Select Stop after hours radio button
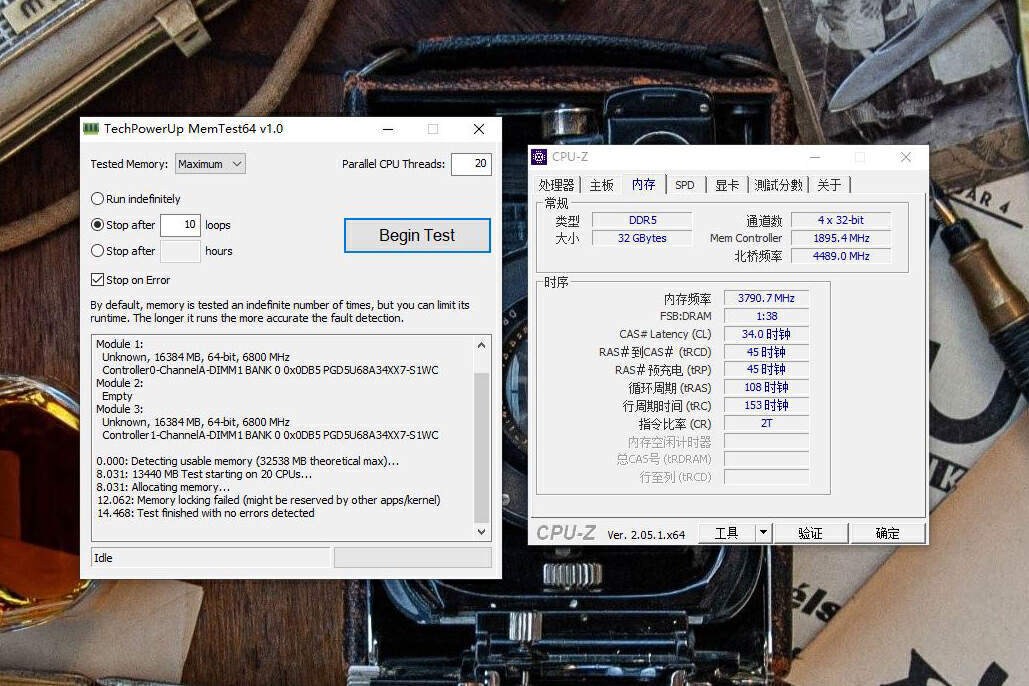Screen dimensions: 1029x686 (x=97, y=251)
